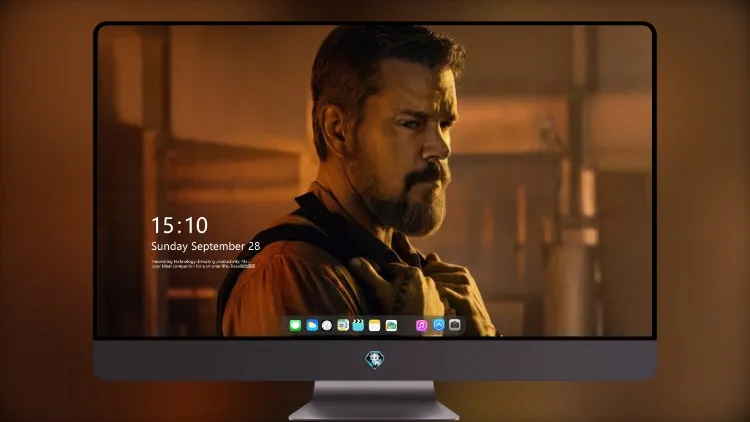The image size is (750, 422).
Task: Open the green Messages app in dock
Action: (295, 326)
